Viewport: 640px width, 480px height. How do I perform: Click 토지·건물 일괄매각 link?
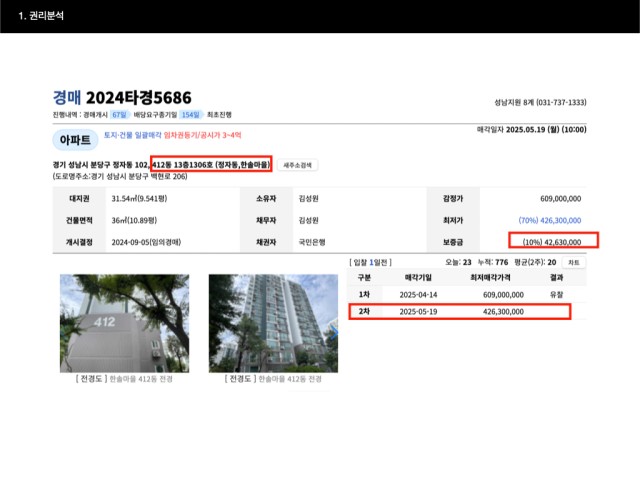click(x=133, y=135)
